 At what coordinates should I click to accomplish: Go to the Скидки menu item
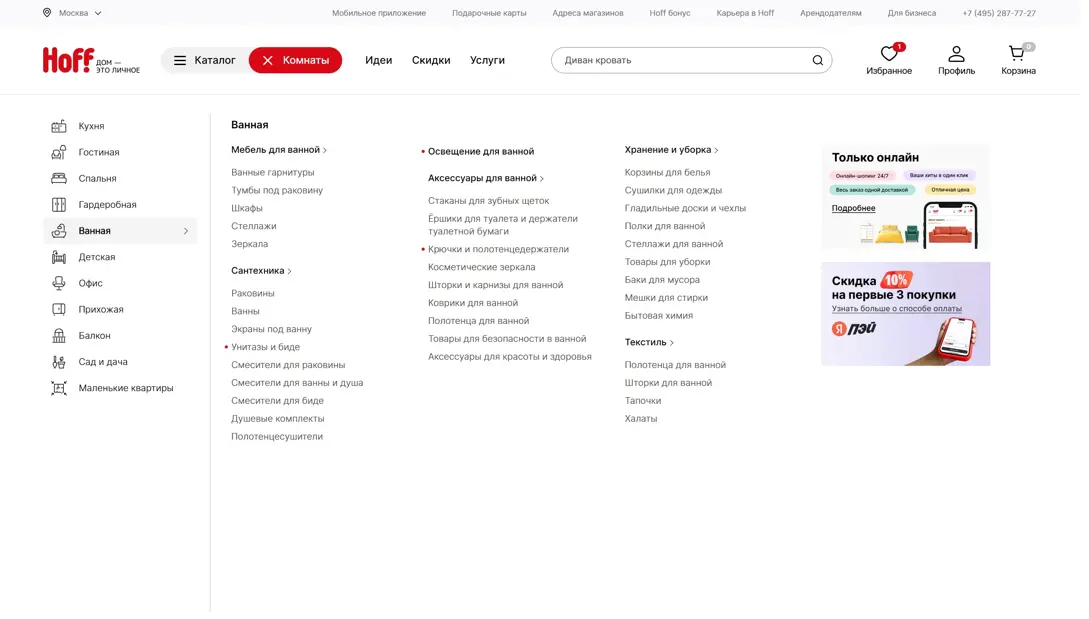tap(431, 60)
